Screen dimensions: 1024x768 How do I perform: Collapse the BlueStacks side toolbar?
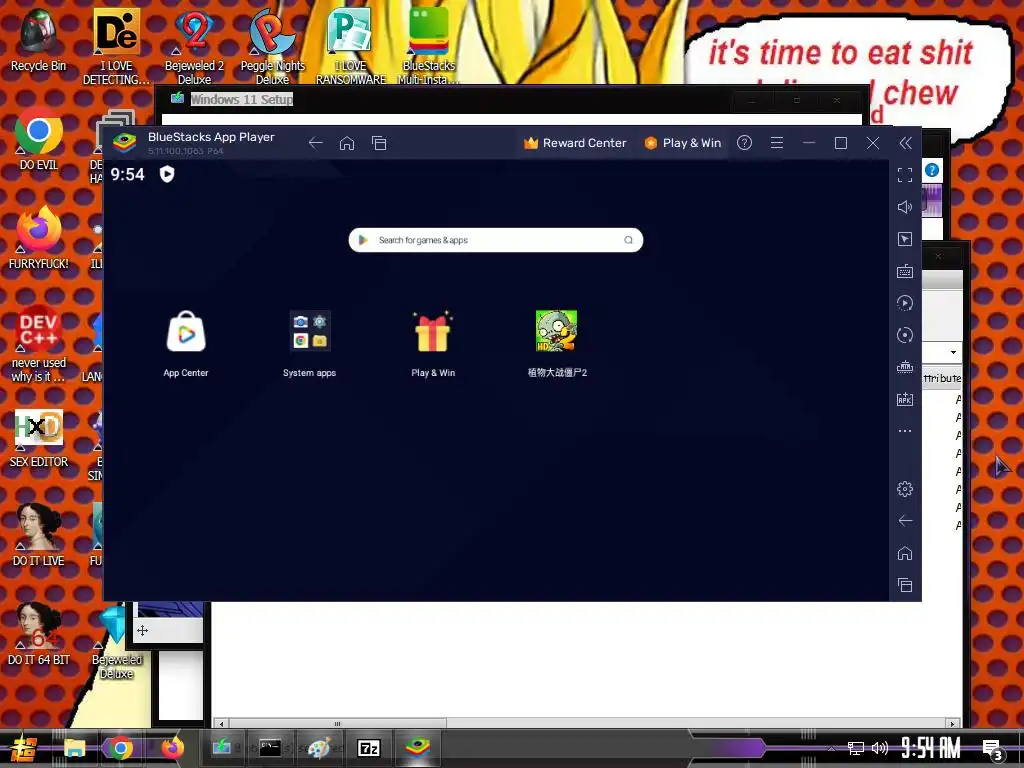(x=905, y=143)
